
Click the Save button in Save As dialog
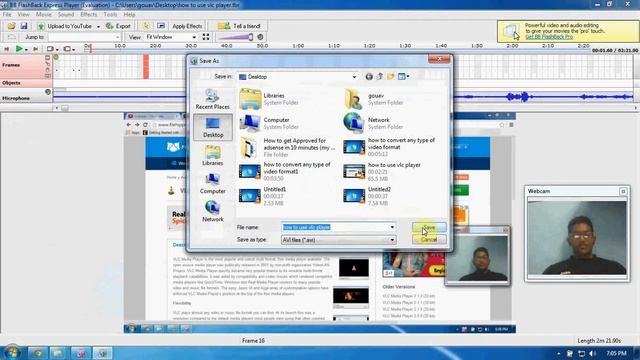pos(429,227)
